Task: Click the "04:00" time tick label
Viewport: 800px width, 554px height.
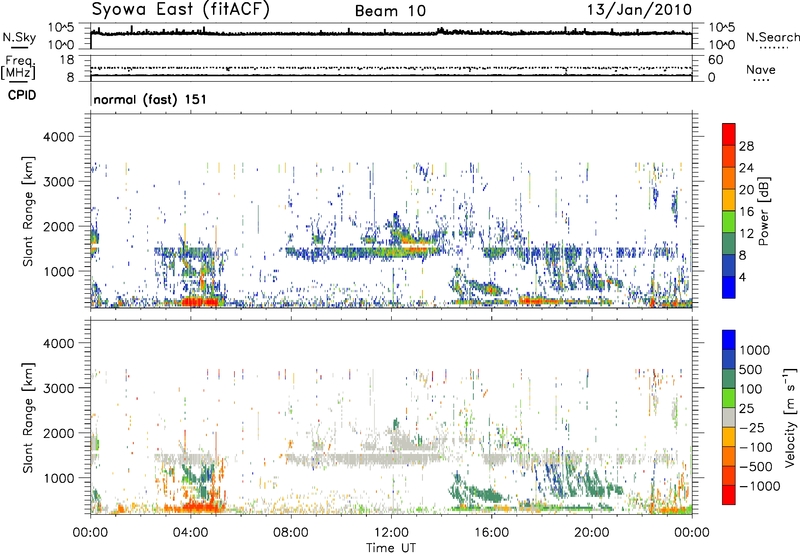Action: tap(190, 533)
